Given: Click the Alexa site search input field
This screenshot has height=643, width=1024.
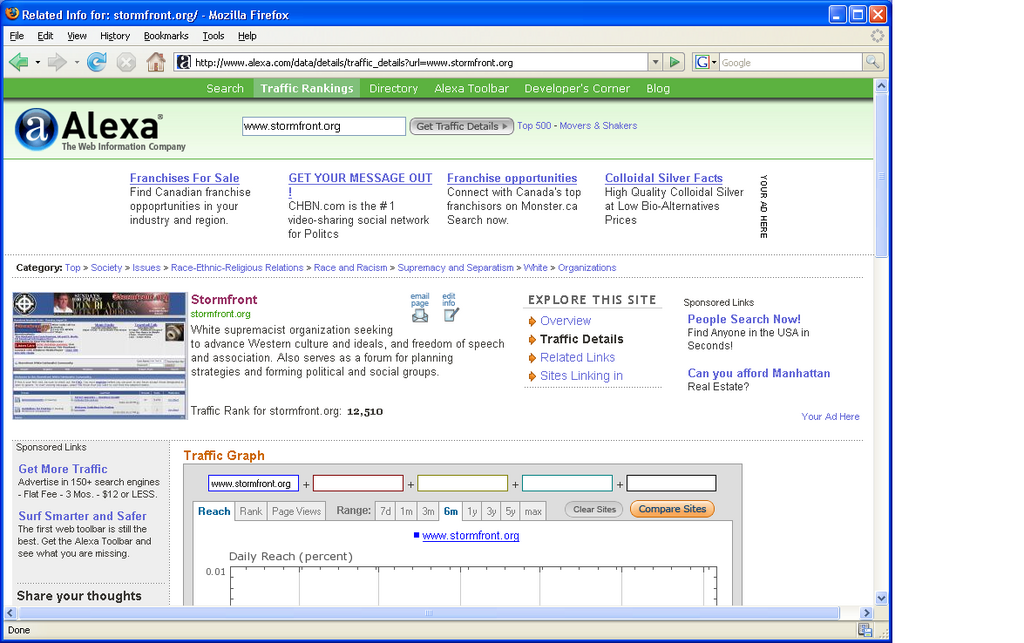Looking at the screenshot, I should (x=324, y=126).
